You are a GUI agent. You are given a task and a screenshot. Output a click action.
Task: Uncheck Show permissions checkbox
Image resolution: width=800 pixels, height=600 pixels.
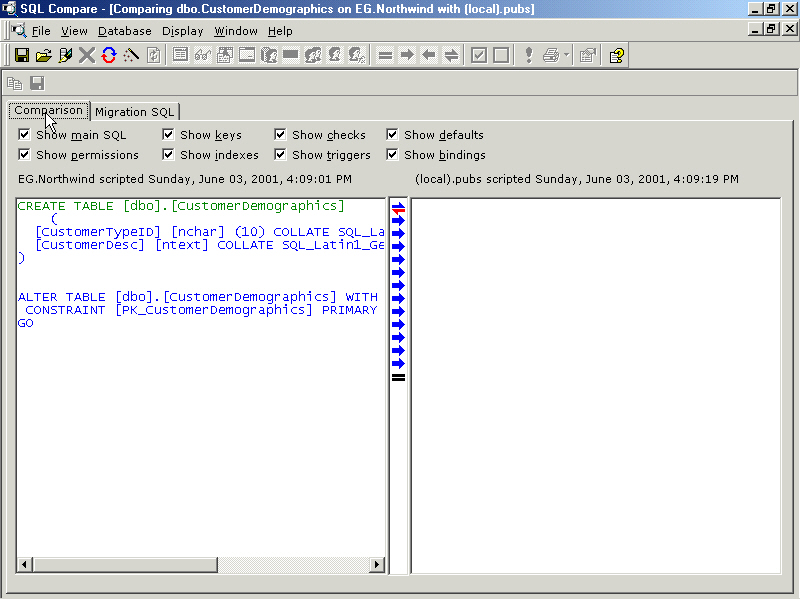[x=24, y=155]
